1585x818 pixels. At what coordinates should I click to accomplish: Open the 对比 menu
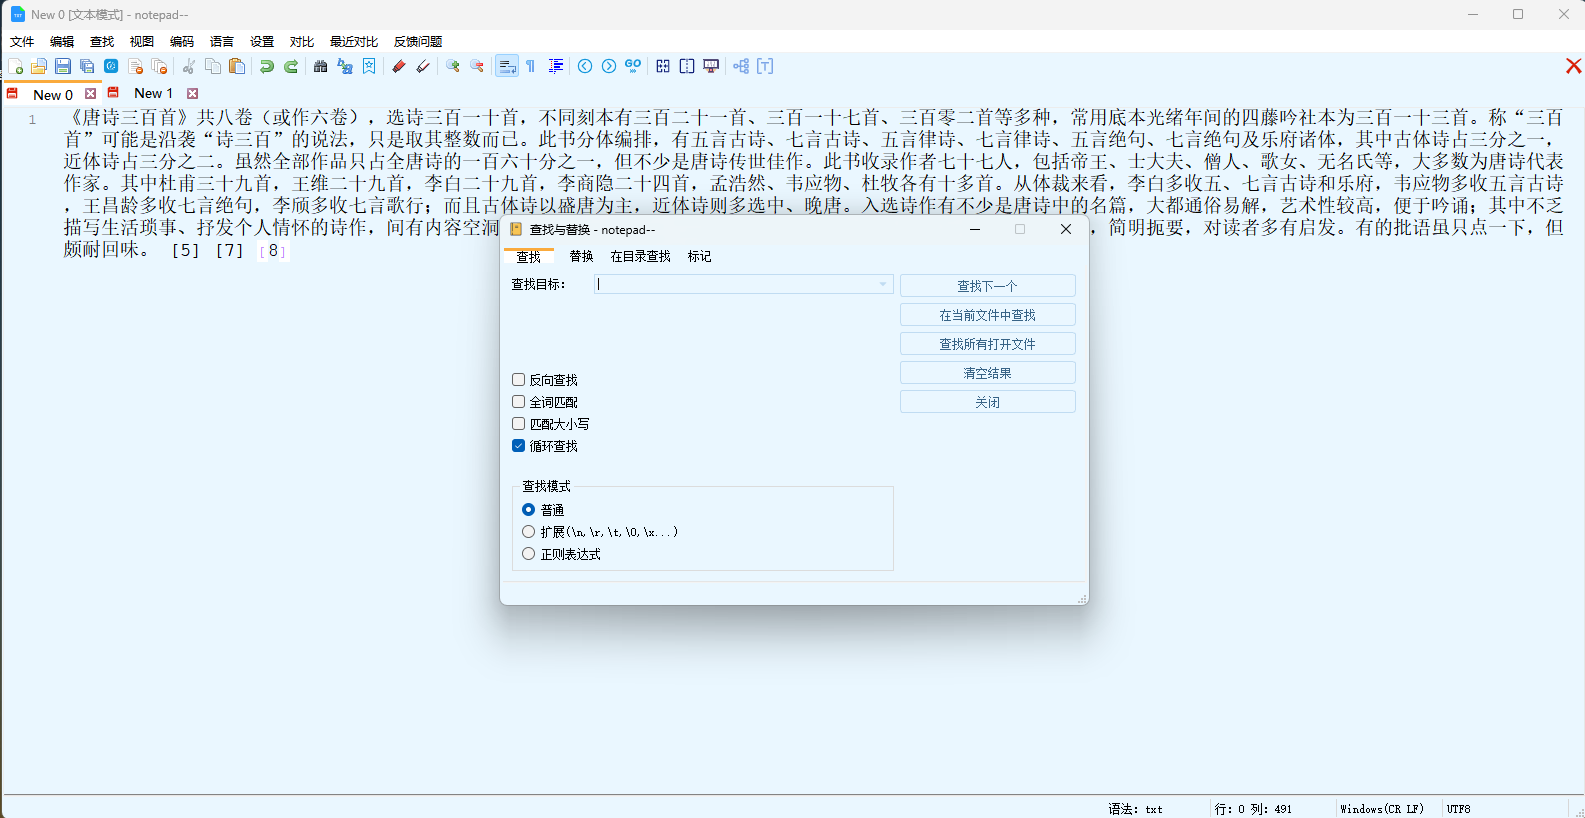coord(302,42)
